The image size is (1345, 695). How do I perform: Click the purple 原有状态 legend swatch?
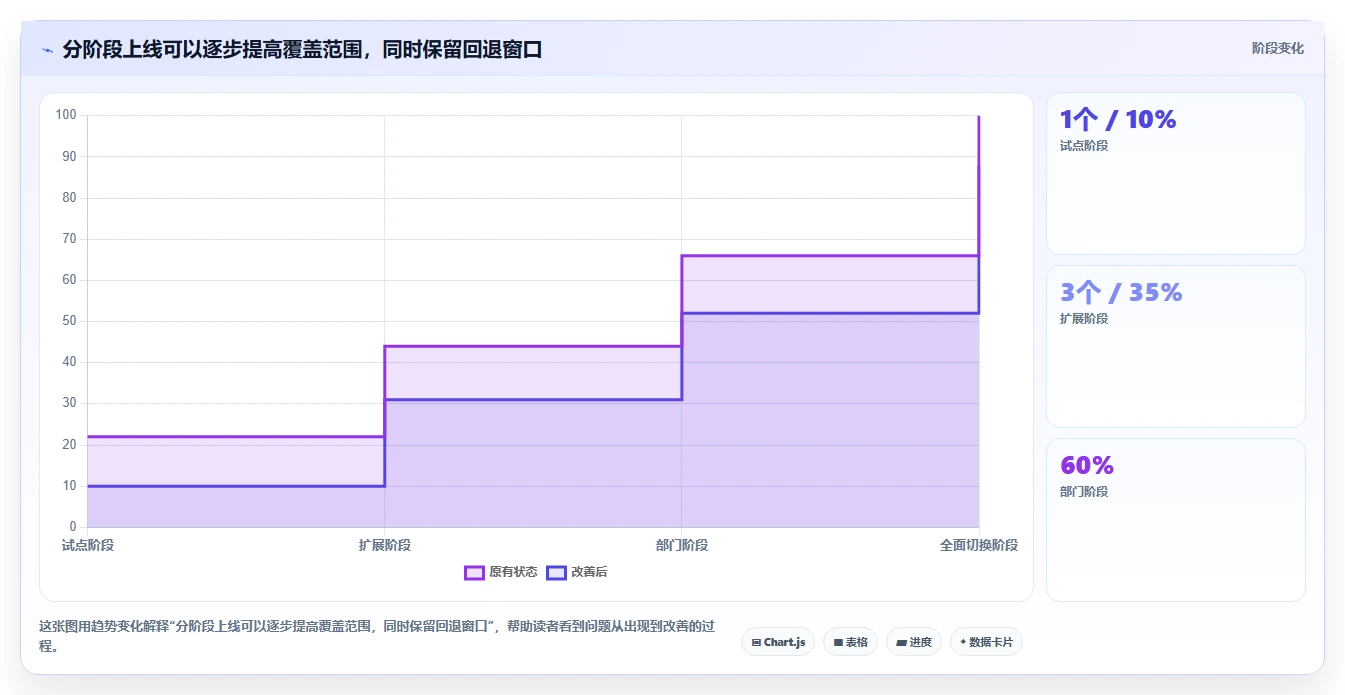(474, 572)
